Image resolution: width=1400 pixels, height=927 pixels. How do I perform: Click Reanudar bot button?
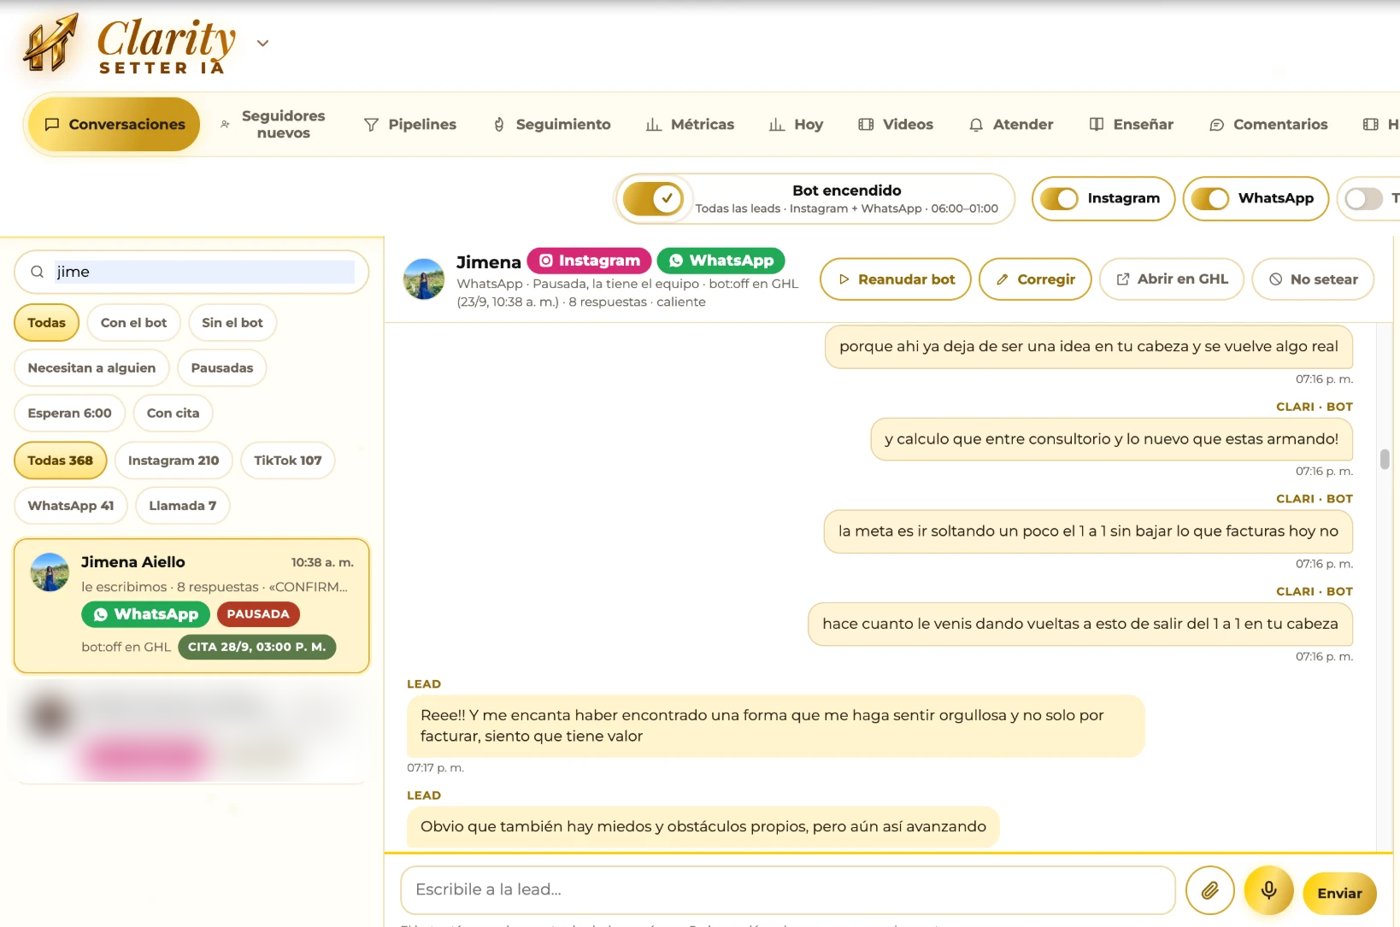click(896, 280)
